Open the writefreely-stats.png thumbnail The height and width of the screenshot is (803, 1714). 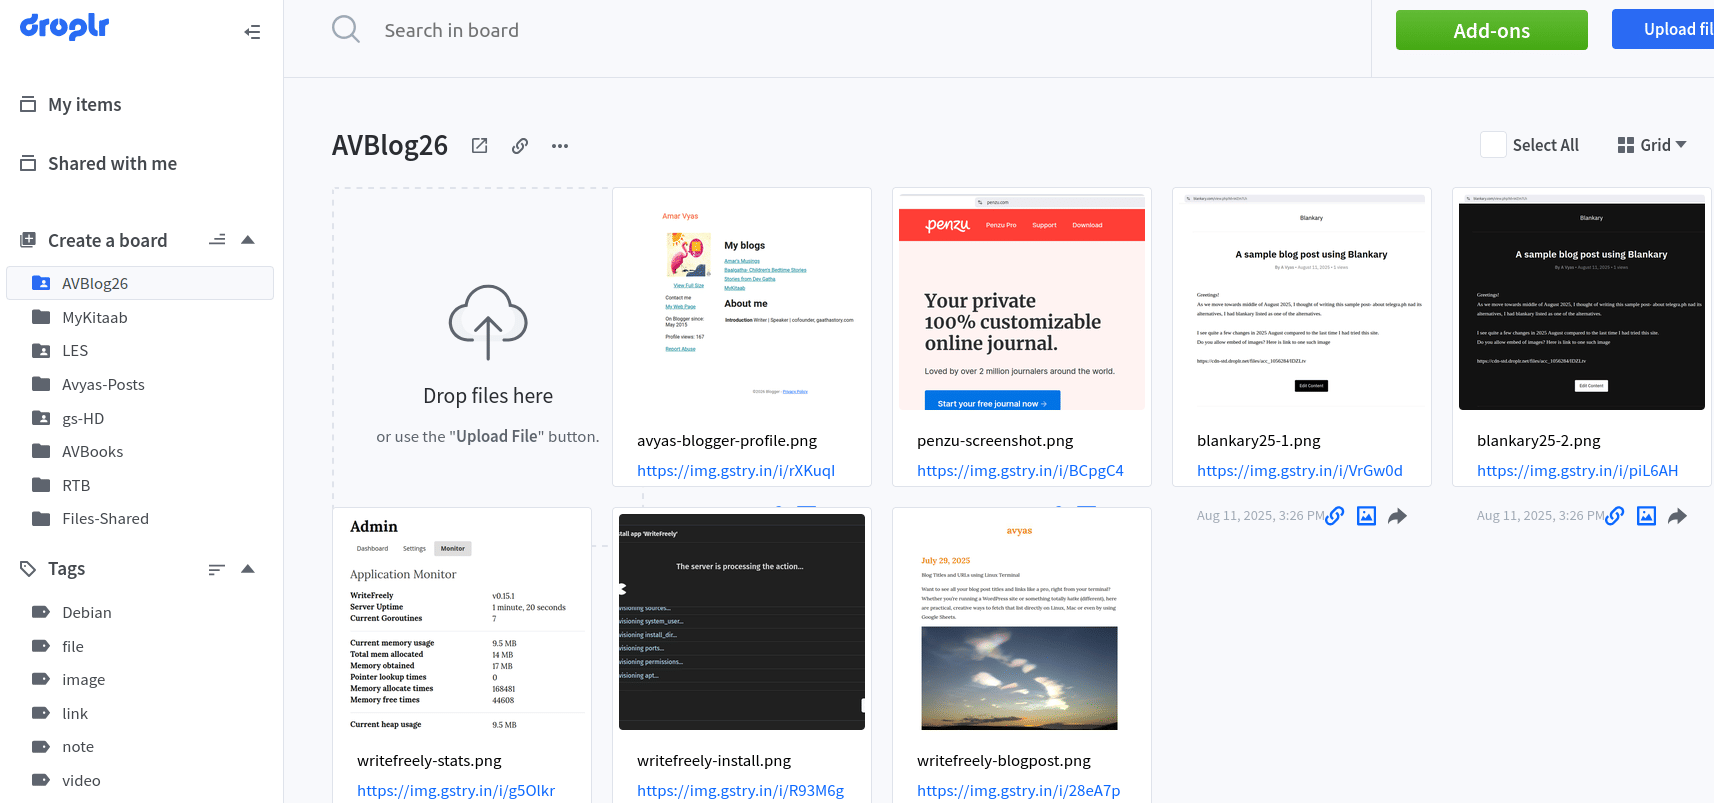pyautogui.click(x=462, y=622)
